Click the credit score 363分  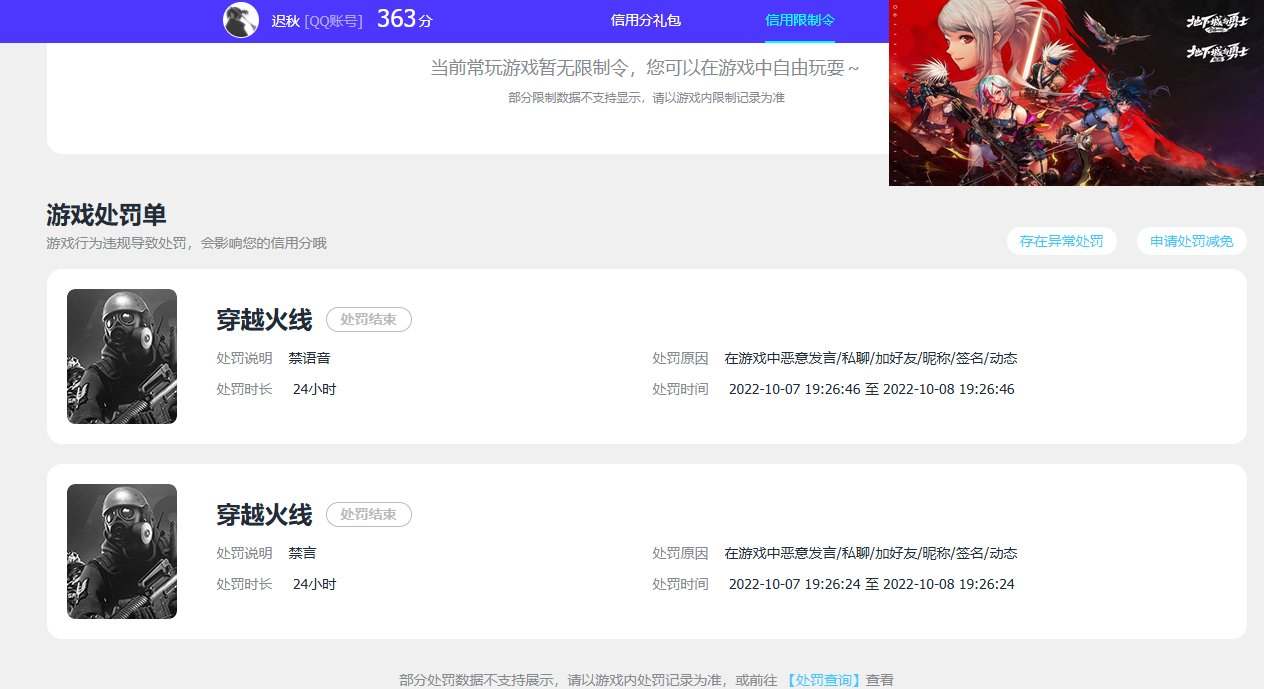coord(405,19)
